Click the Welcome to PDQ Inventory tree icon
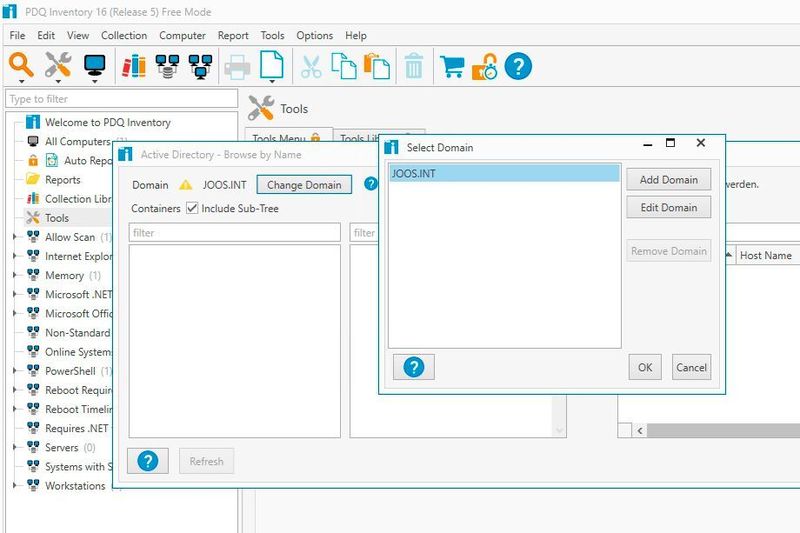 [x=33, y=122]
